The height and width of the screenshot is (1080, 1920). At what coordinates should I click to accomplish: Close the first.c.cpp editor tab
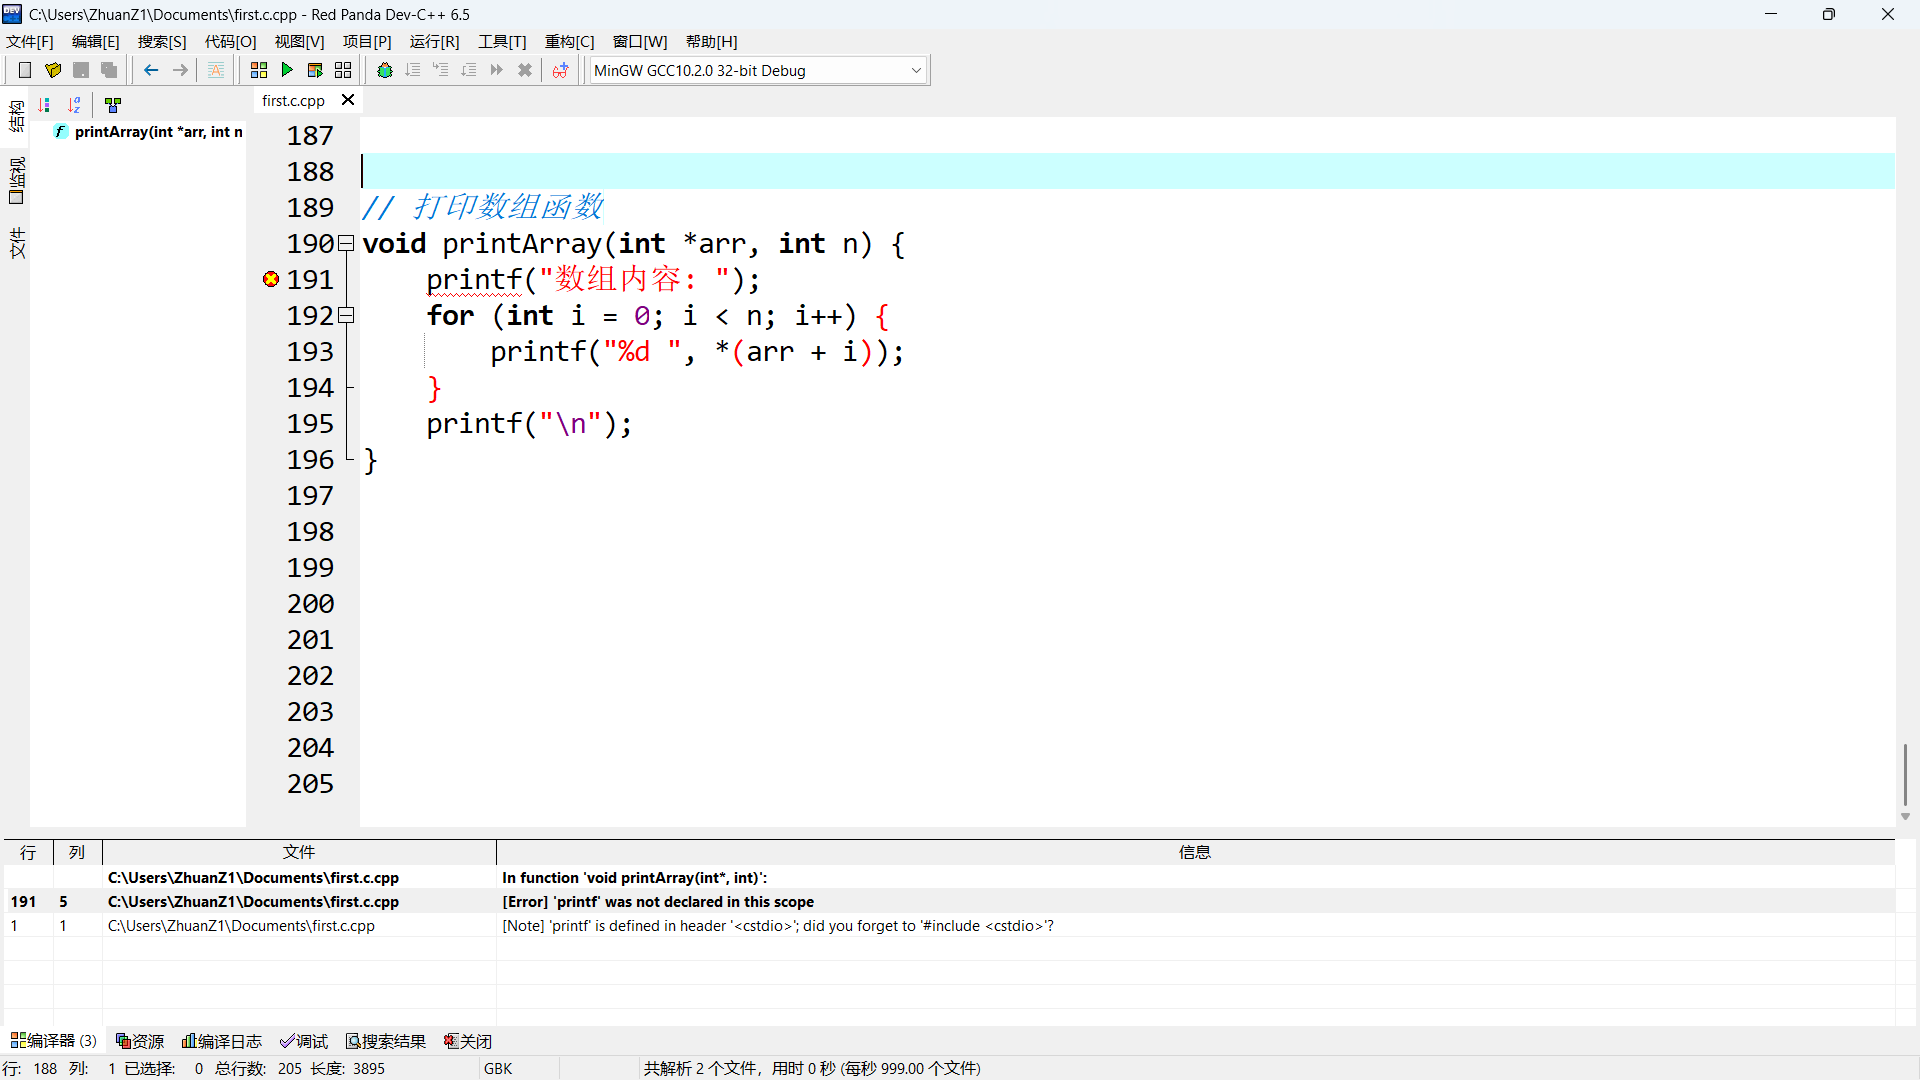[x=348, y=100]
